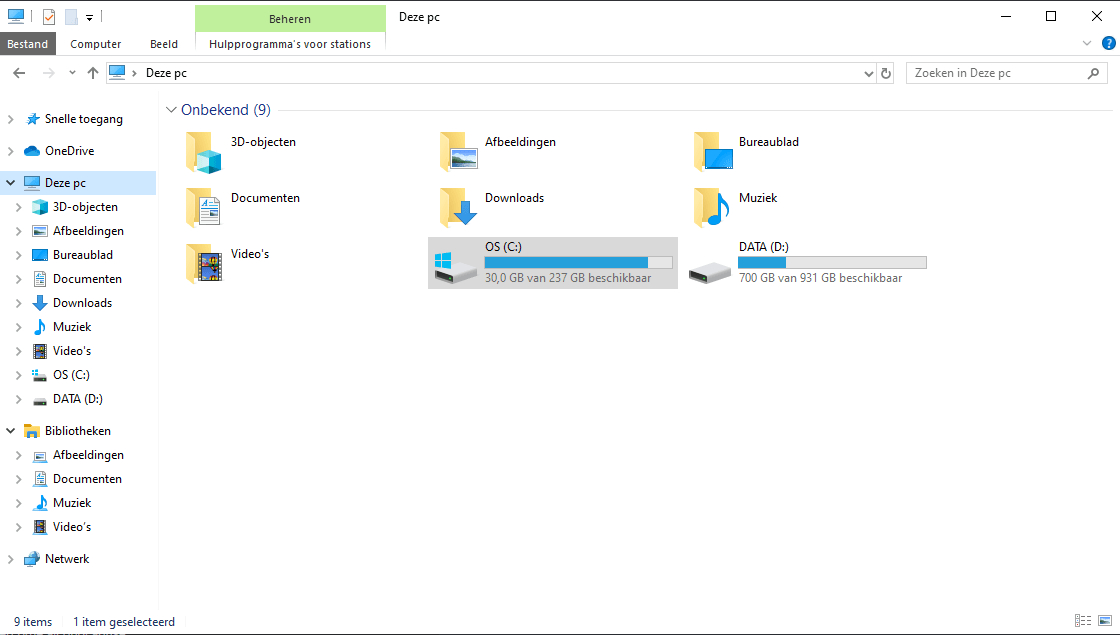Open Hulpprogramma's voor stations tab
Viewport: 1120px width, 635px height.
click(290, 44)
